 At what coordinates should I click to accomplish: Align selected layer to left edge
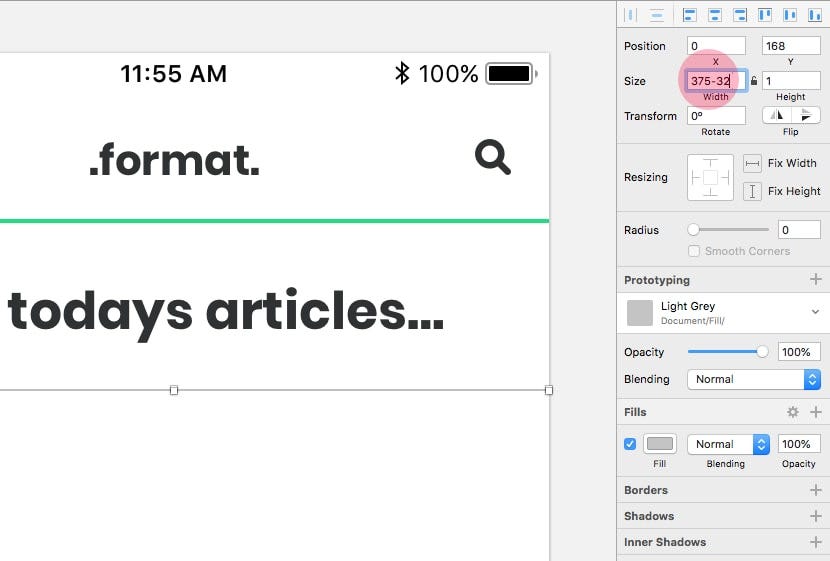(689, 15)
